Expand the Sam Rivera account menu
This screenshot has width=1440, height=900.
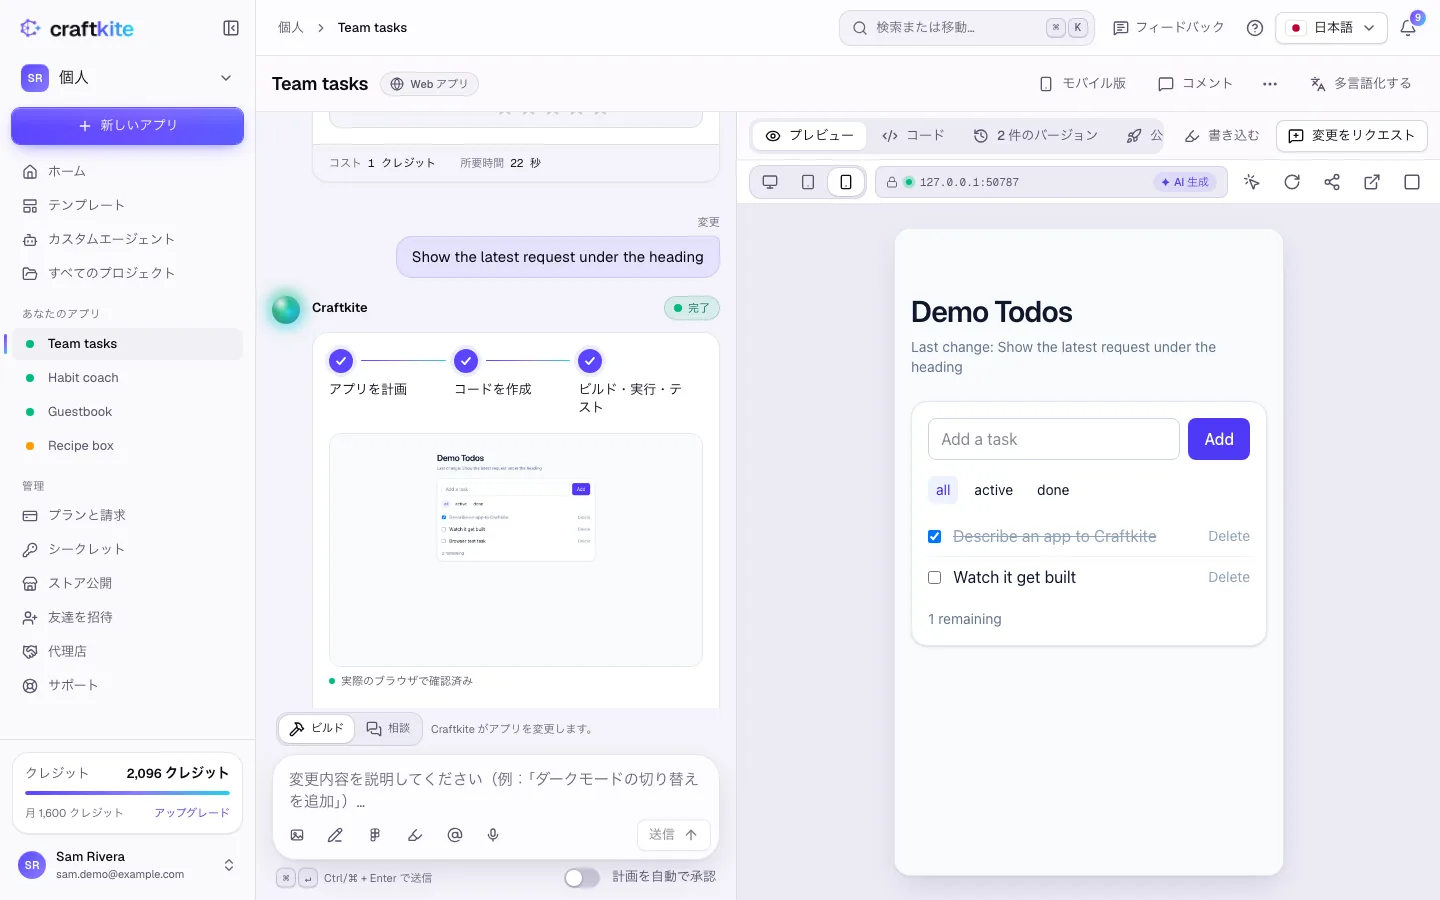pyautogui.click(x=127, y=865)
